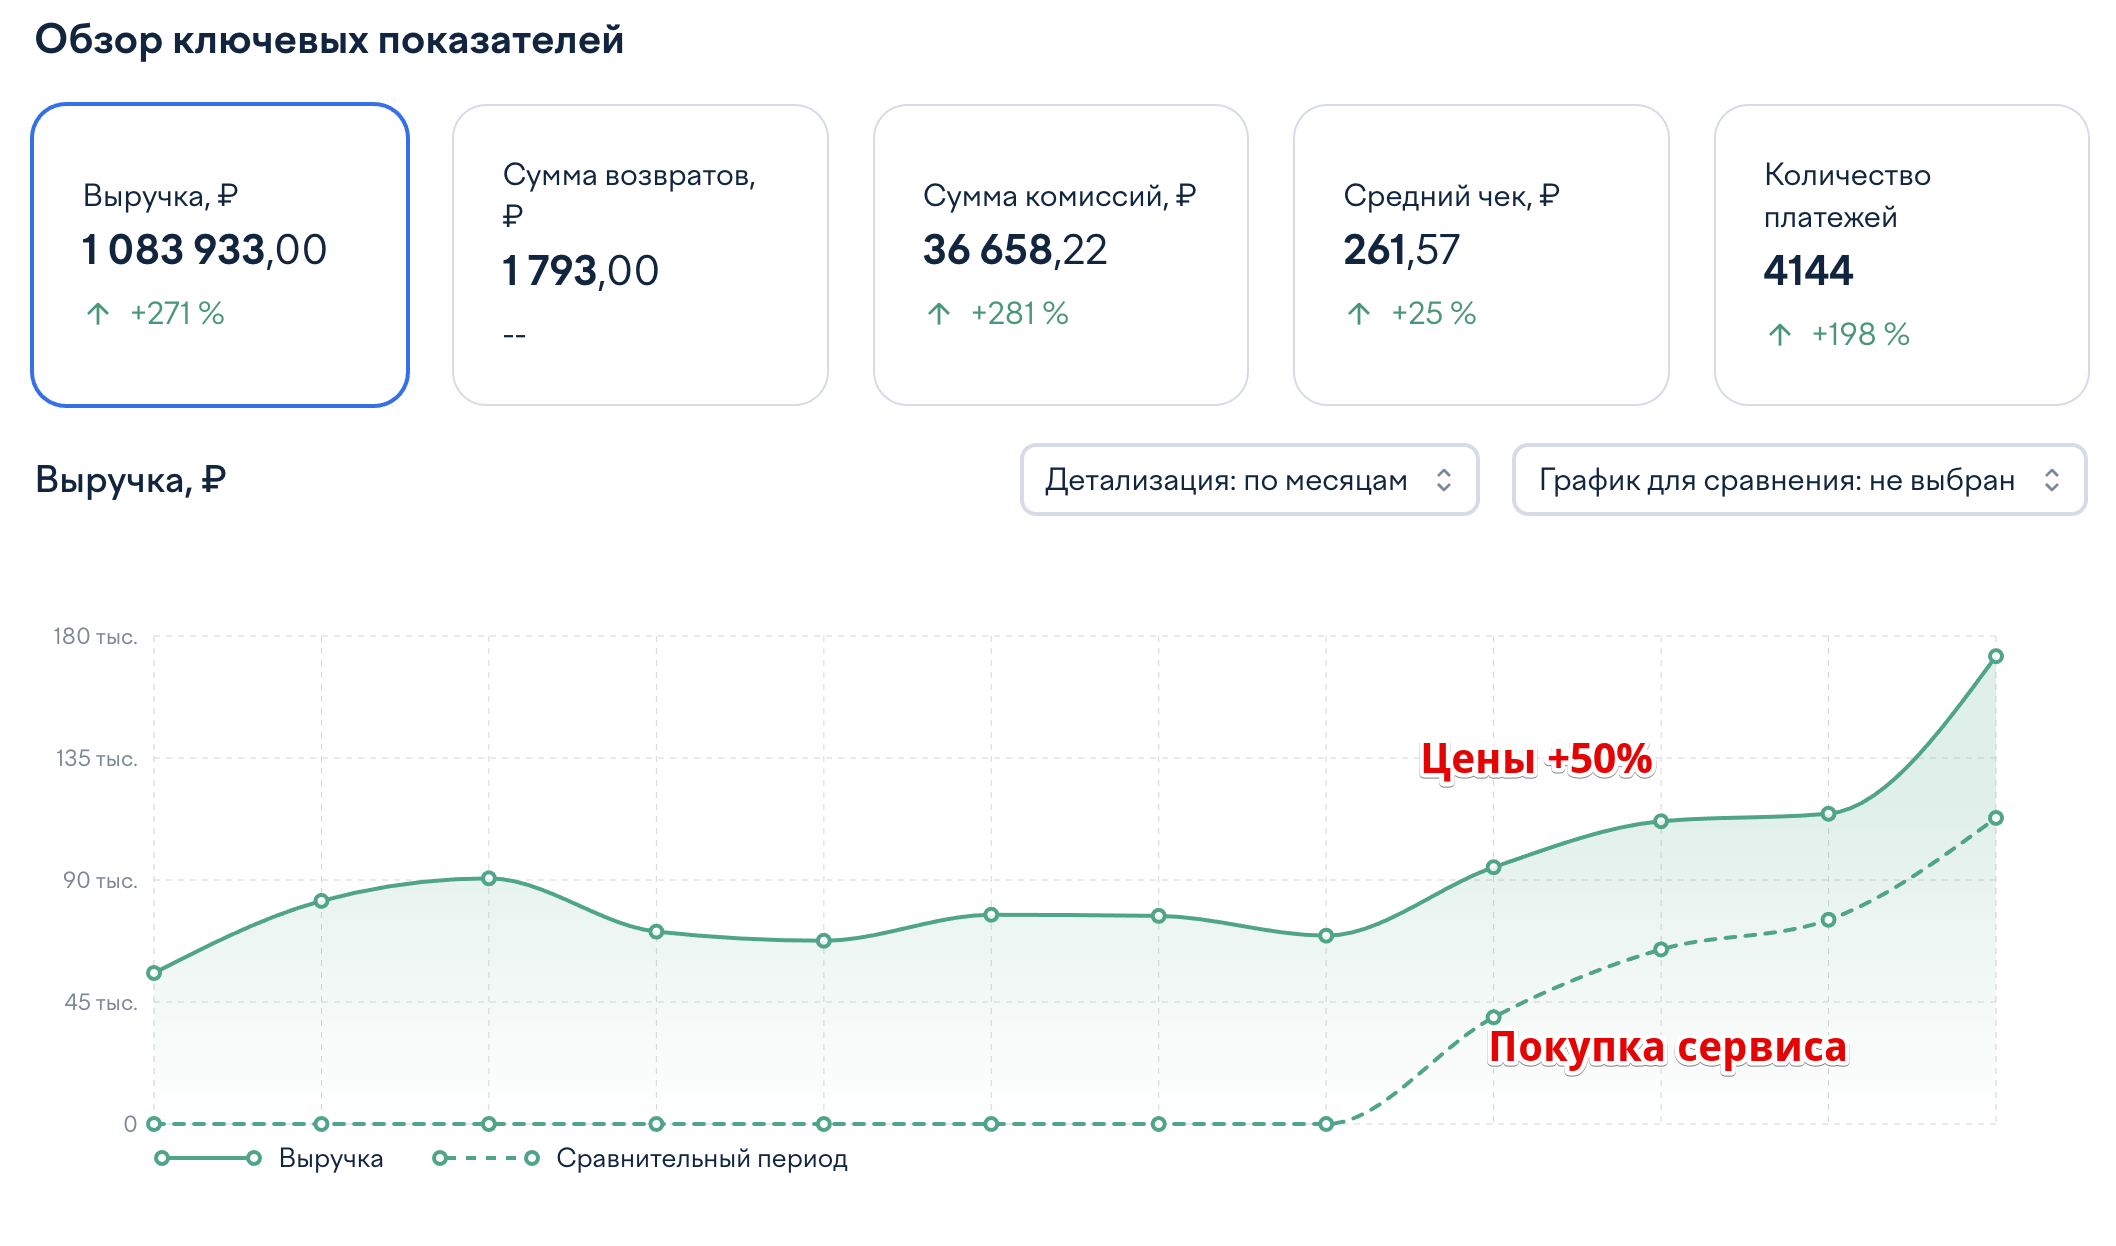Select the Количество платежей card
The image size is (2116, 1246).
(1900, 255)
